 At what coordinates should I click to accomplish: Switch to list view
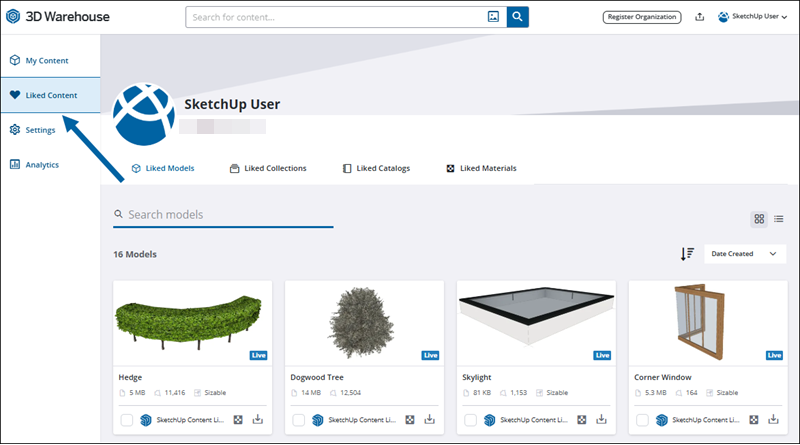point(779,219)
